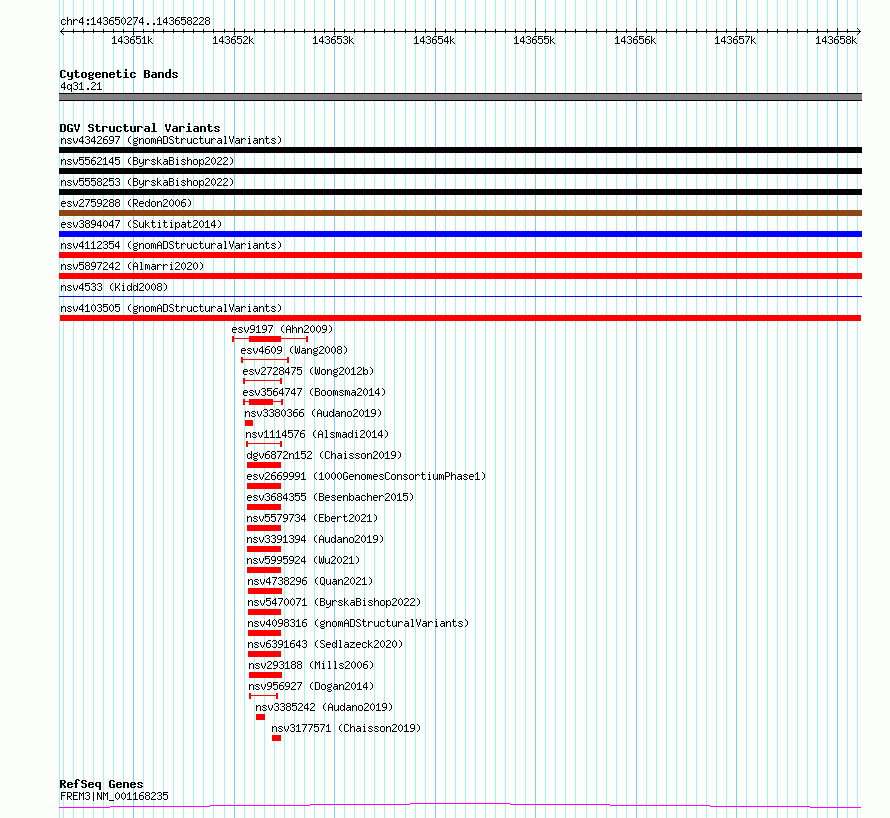
Task: Select the gray 4q31.21 band bar
Action: [460, 97]
